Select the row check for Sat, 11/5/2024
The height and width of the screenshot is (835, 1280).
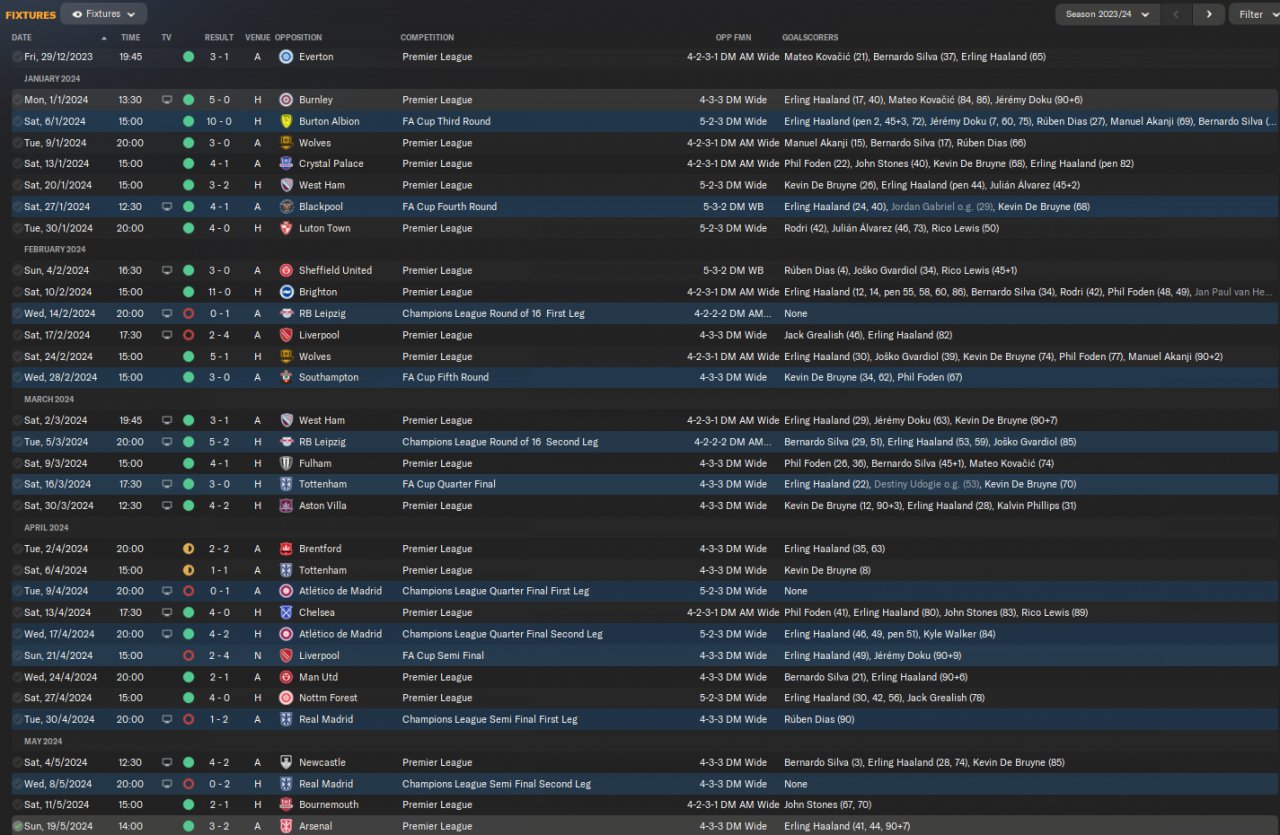[x=17, y=805]
